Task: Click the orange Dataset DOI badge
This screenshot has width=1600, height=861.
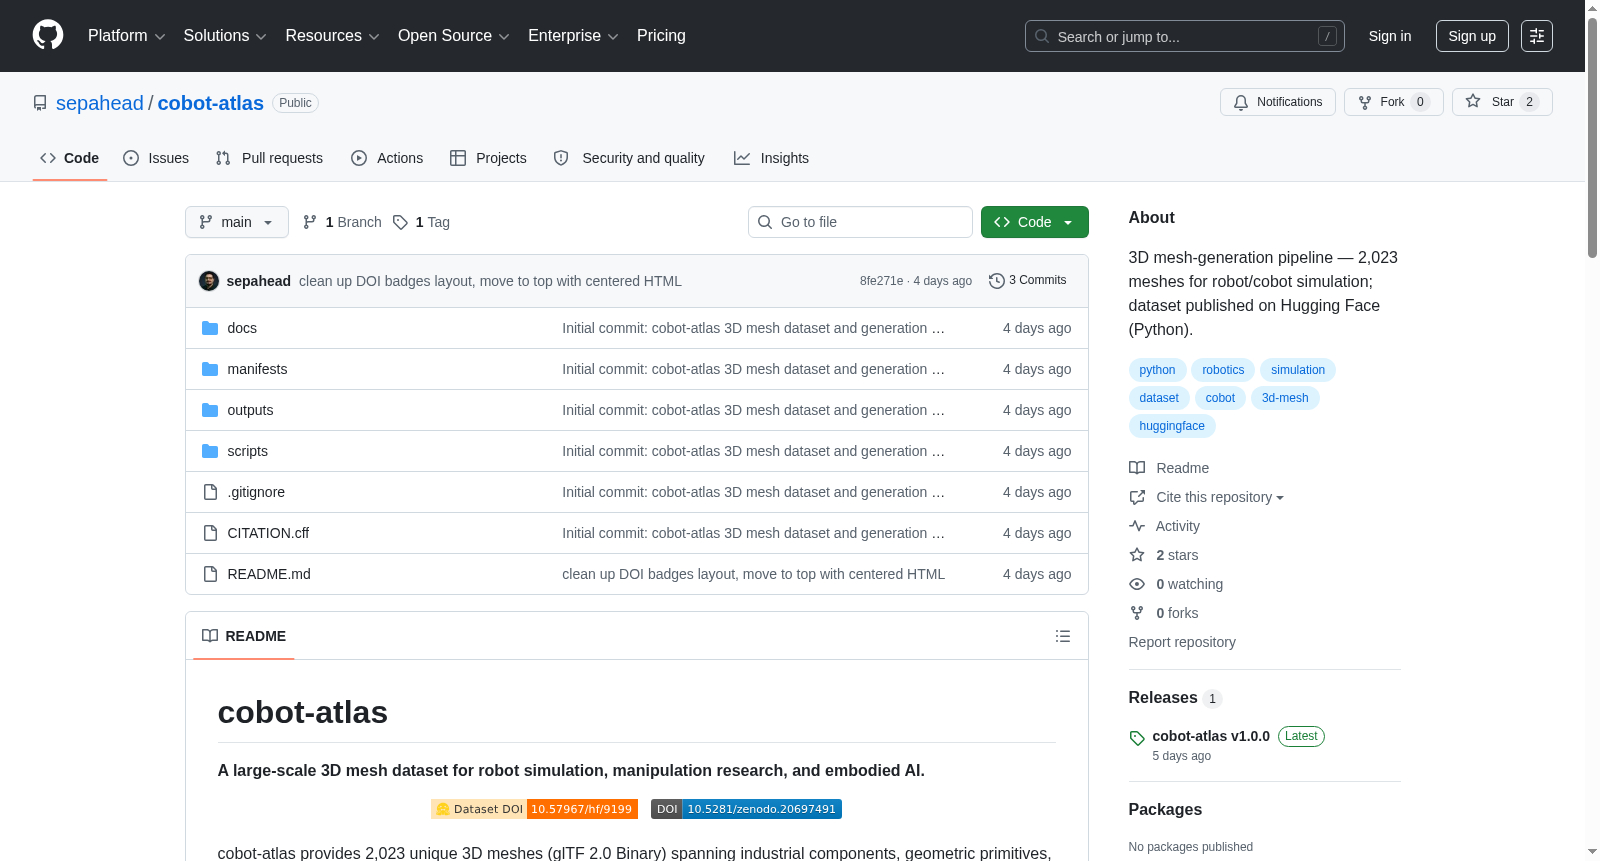Action: tap(534, 809)
